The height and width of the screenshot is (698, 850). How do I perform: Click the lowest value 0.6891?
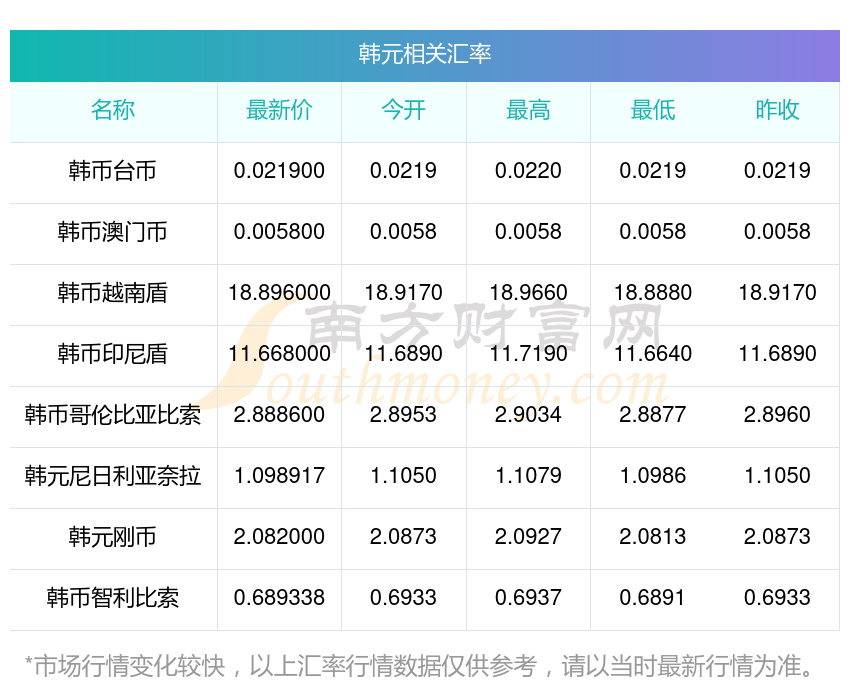pos(653,598)
